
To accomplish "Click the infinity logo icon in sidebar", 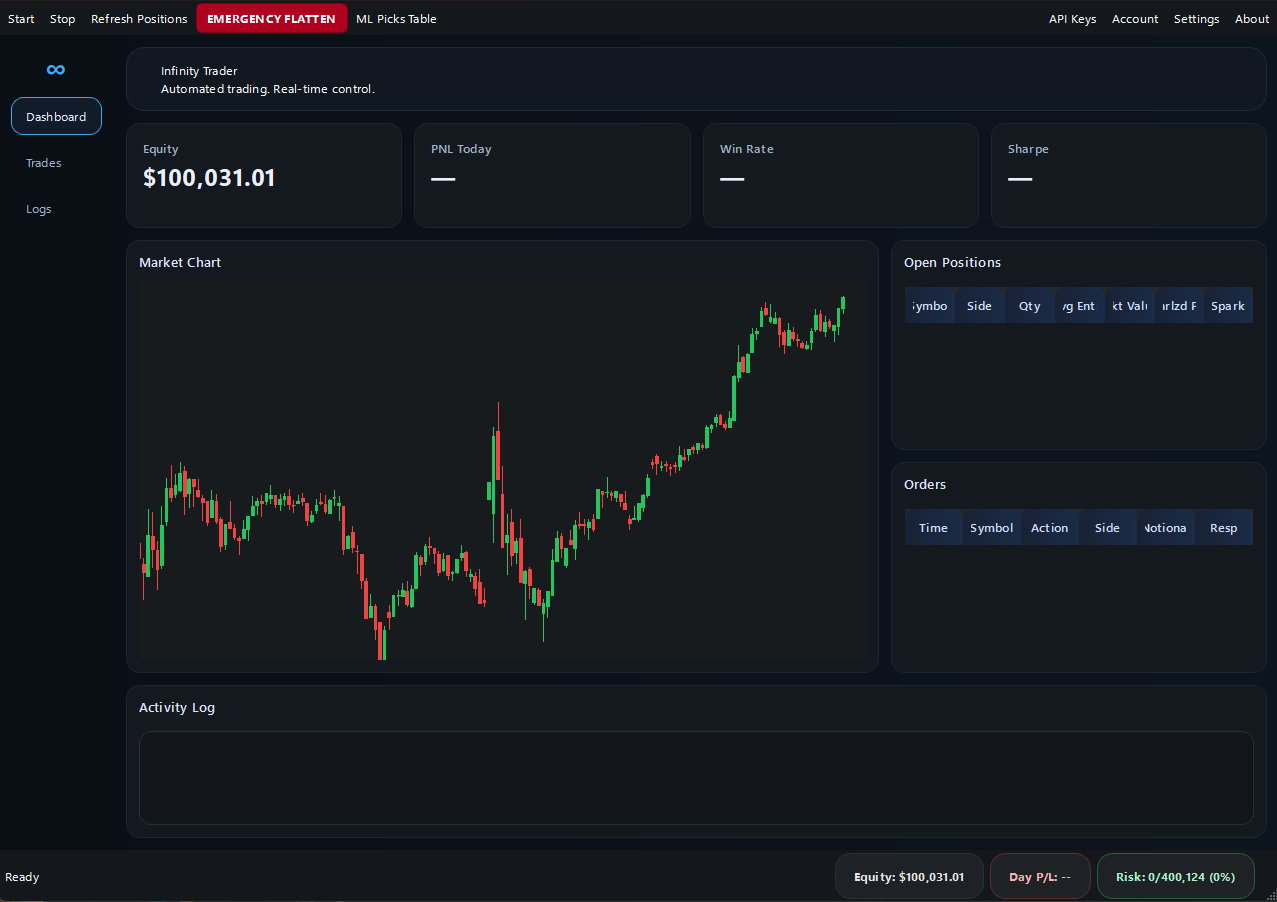I will click(56, 69).
